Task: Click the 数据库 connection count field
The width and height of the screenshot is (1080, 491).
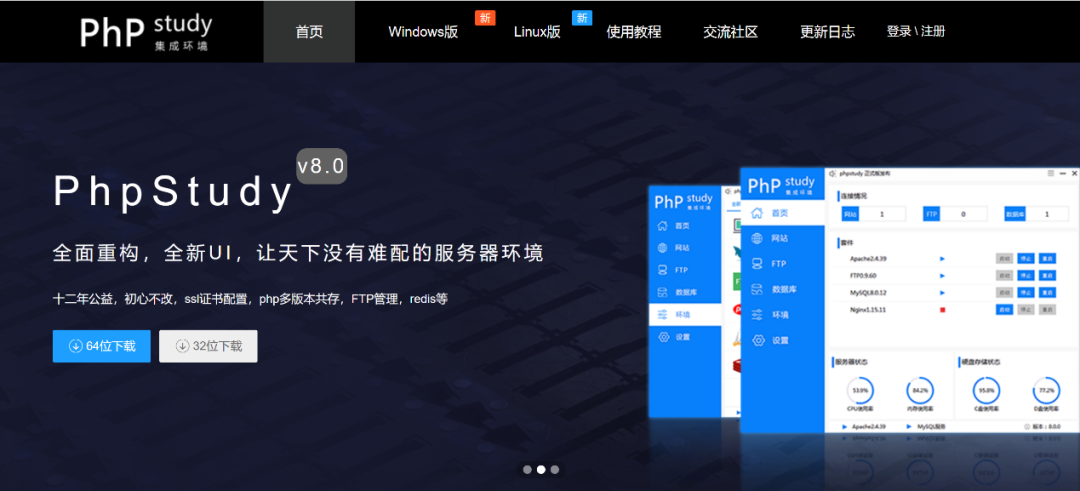Action: tap(1047, 214)
